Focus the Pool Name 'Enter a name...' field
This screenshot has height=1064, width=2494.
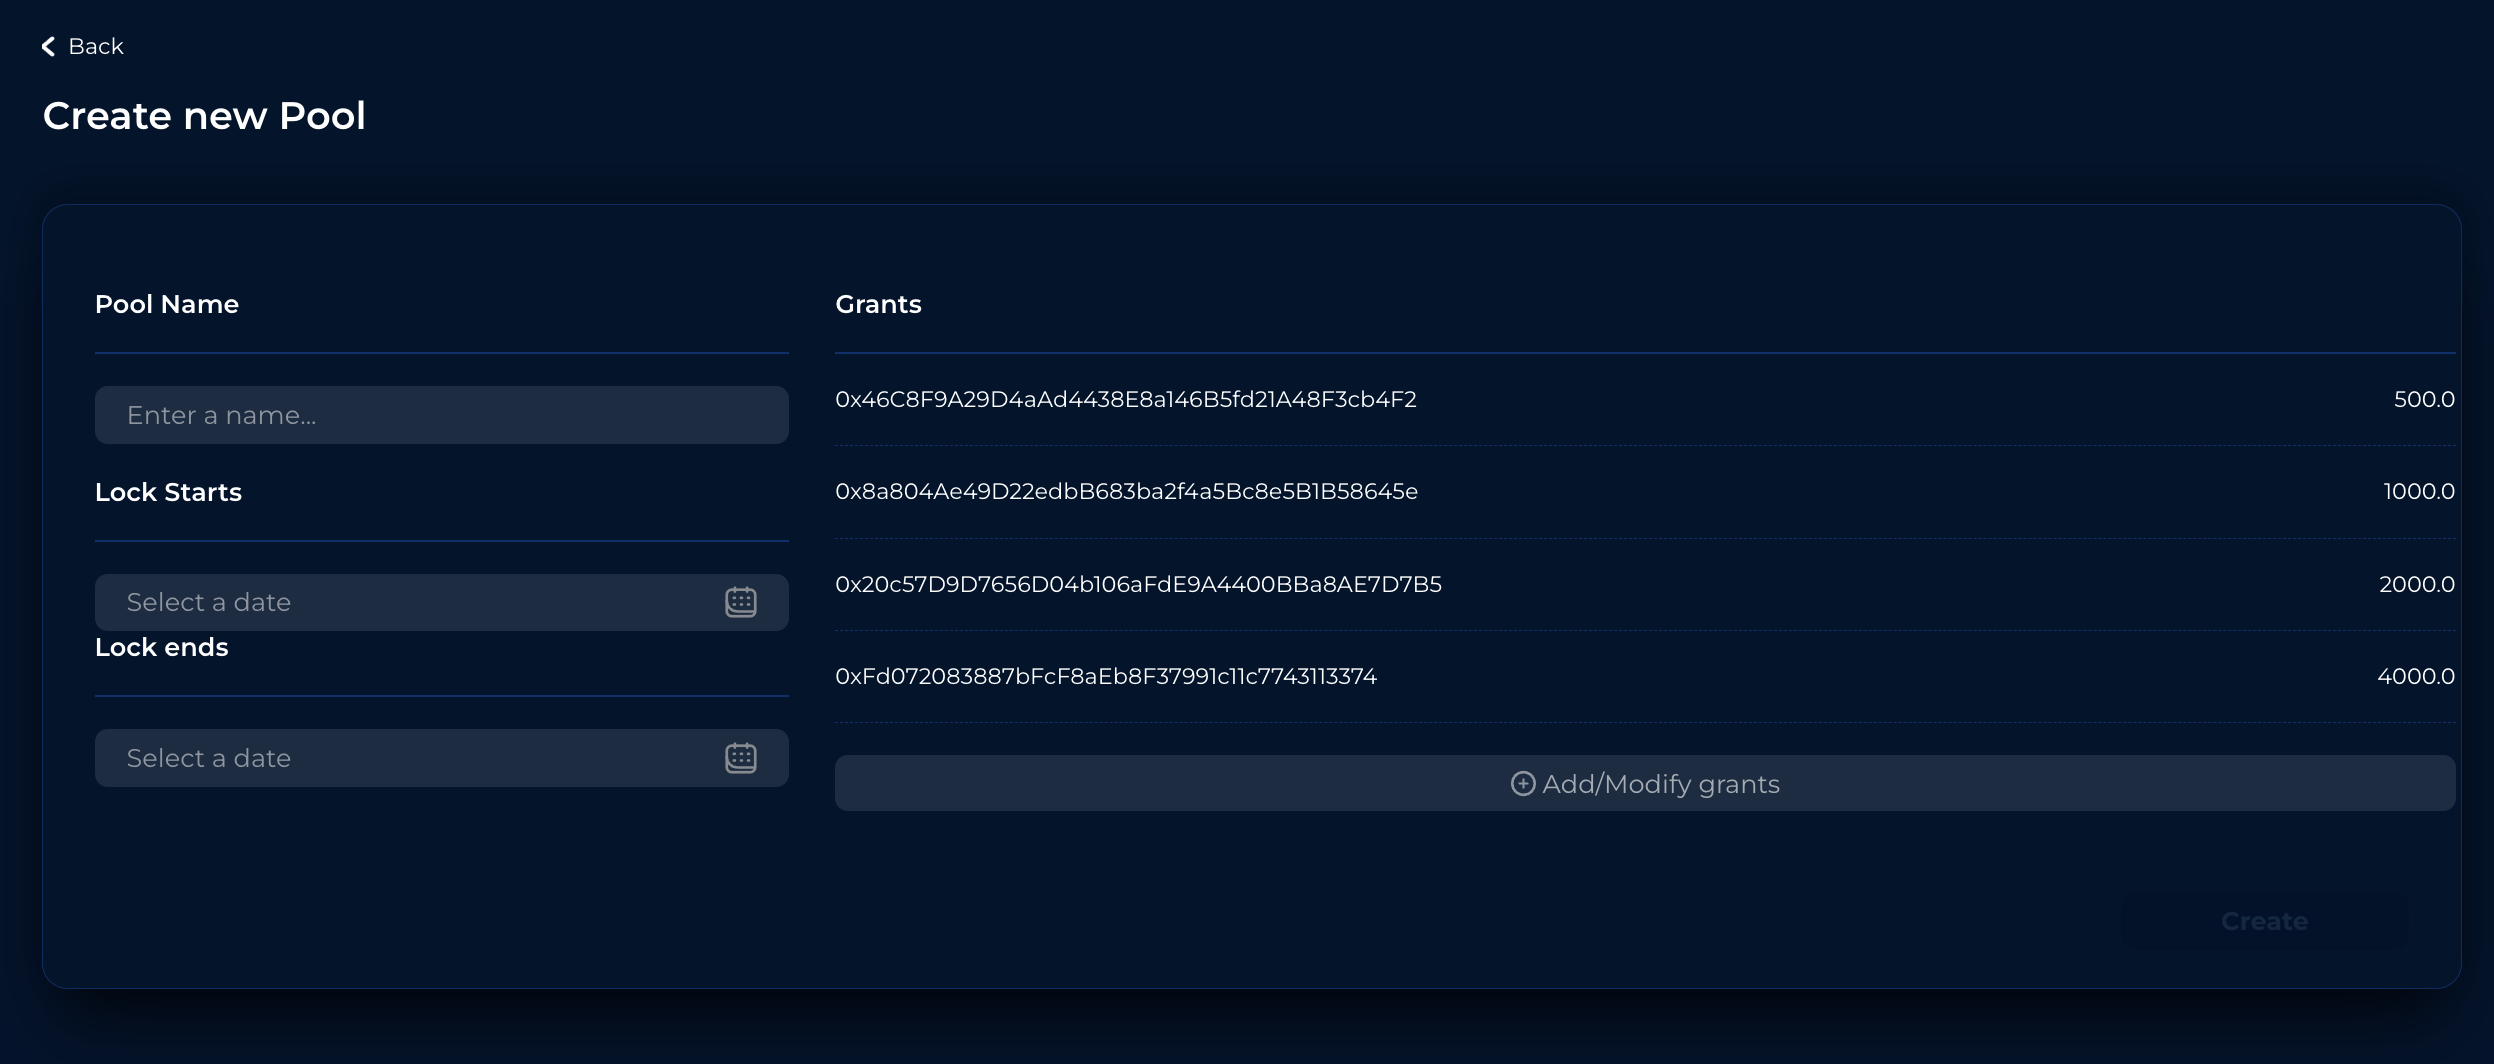coord(441,415)
